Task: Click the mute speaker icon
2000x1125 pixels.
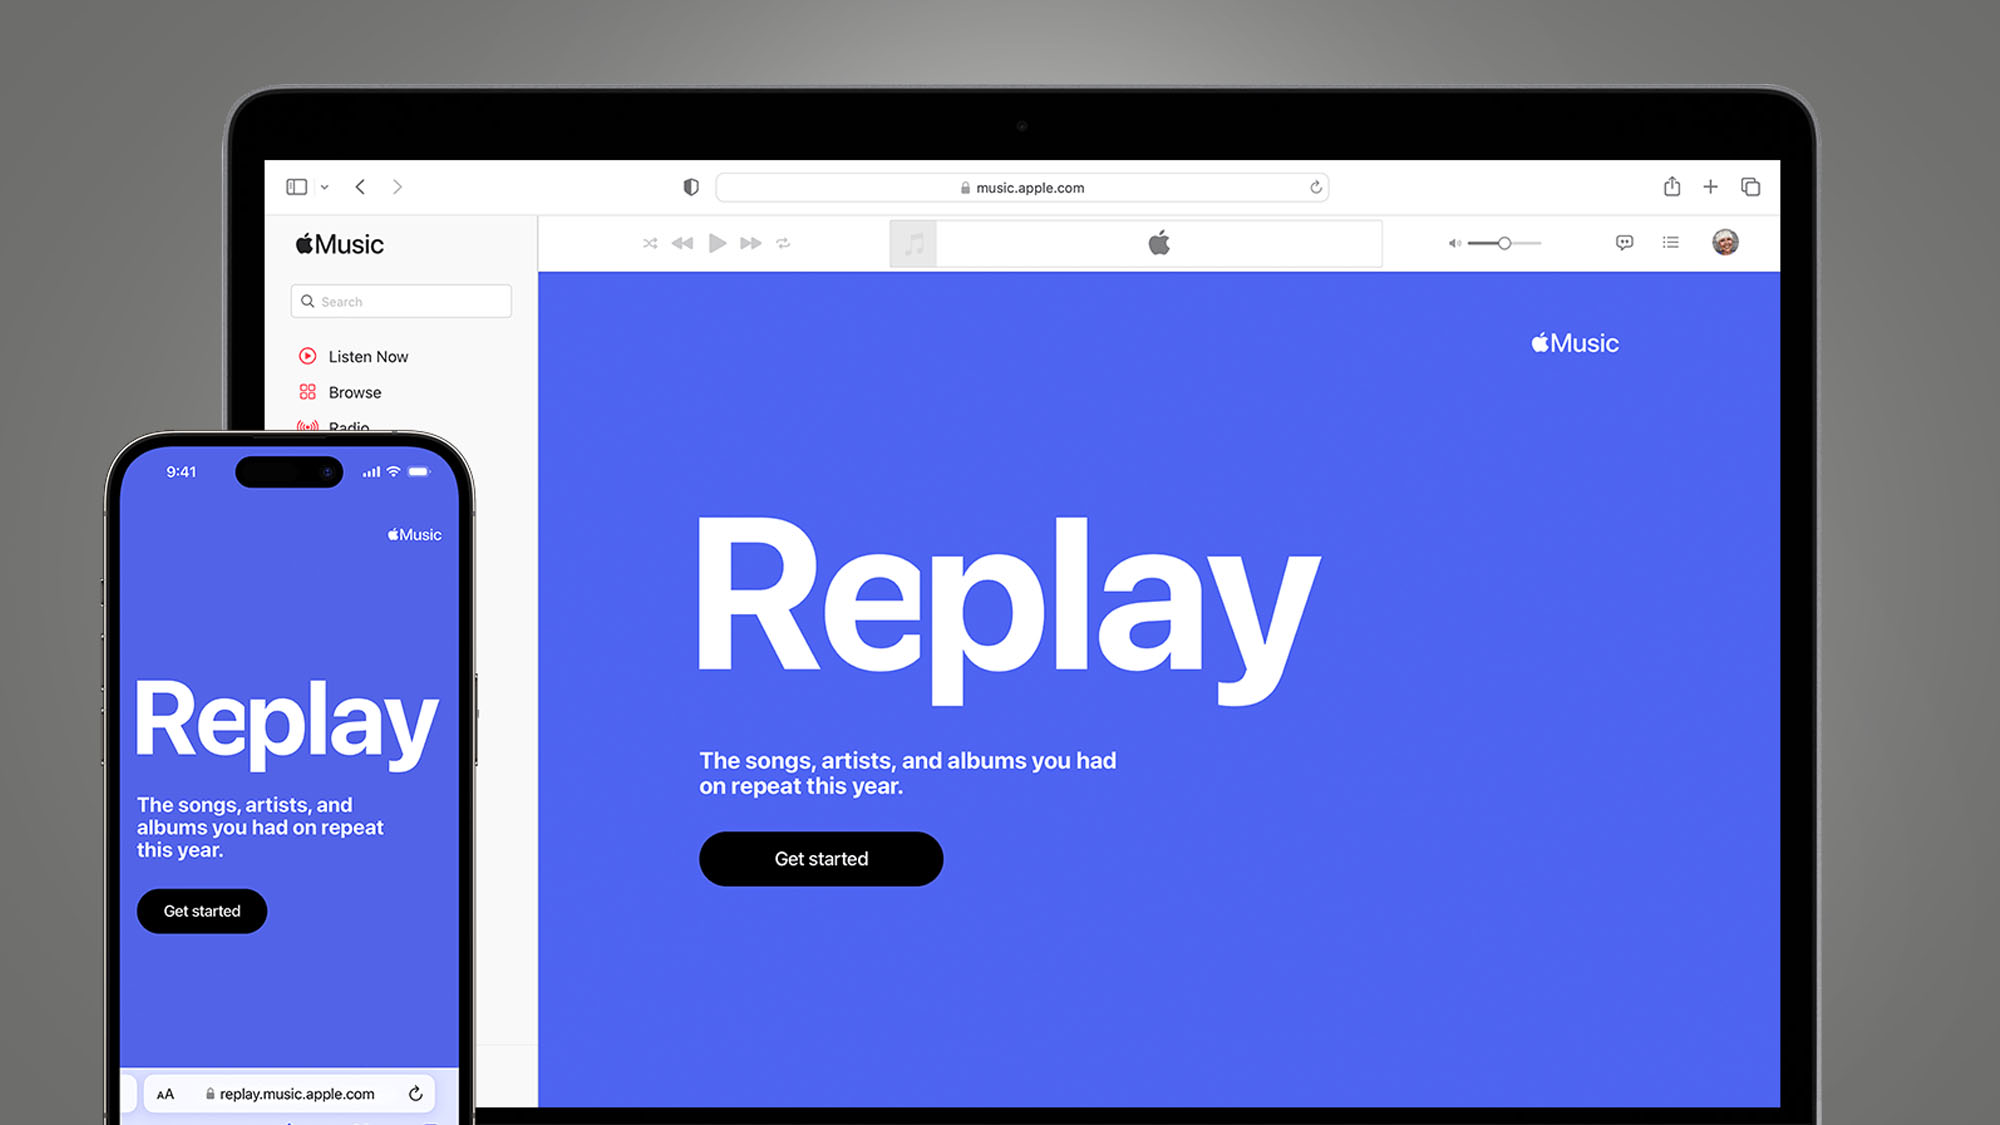Action: [x=1453, y=243]
